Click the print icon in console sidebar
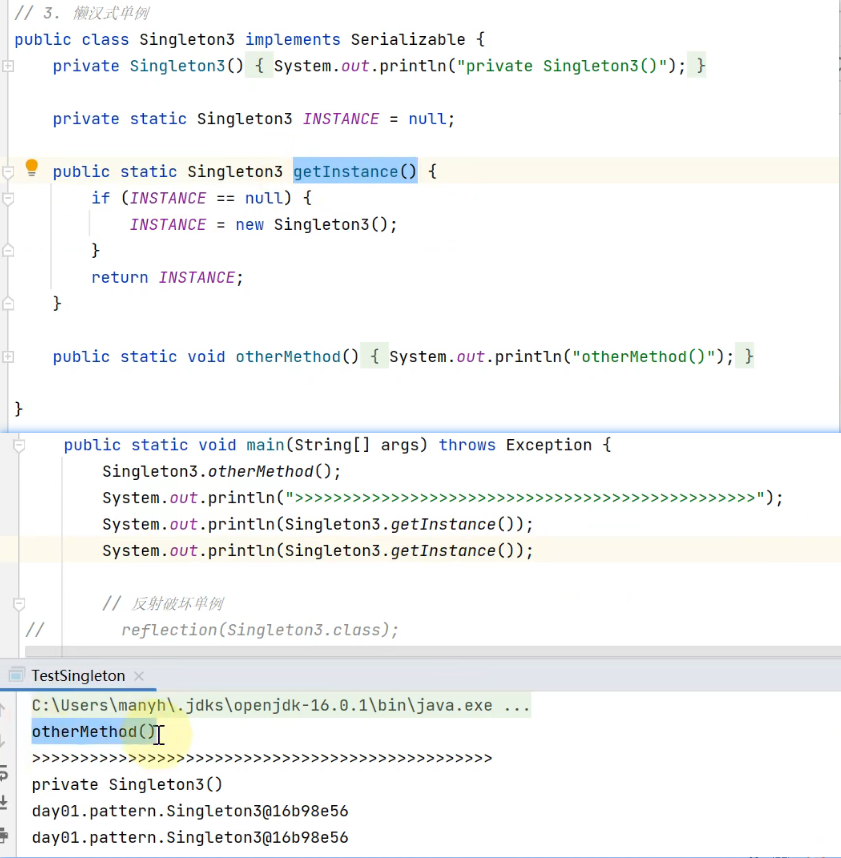841x858 pixels. click(5, 834)
